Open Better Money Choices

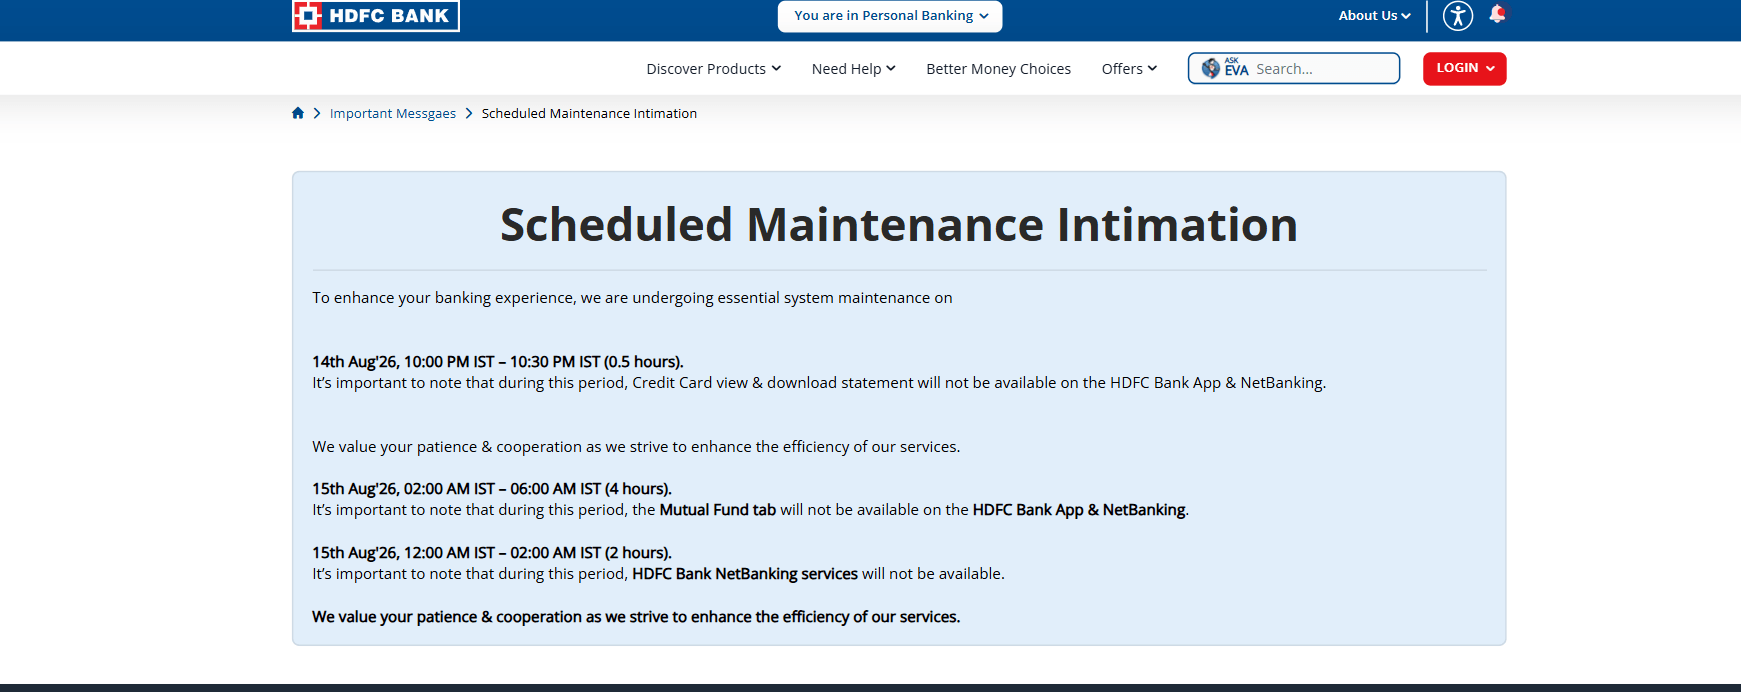pyautogui.click(x=998, y=69)
